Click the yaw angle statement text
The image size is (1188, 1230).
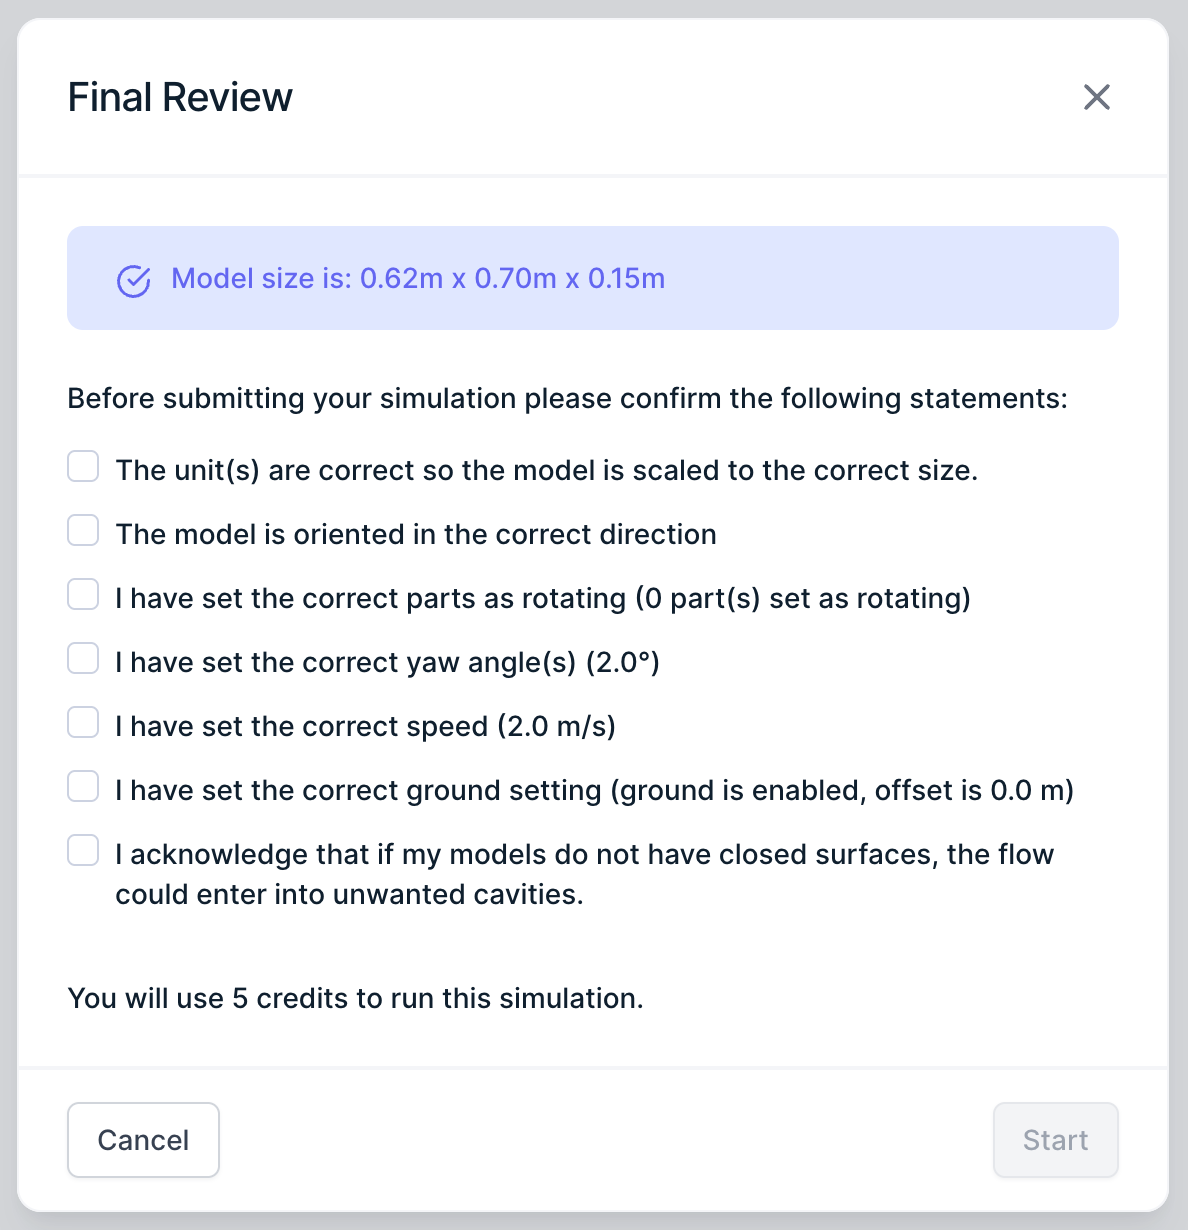tap(387, 661)
